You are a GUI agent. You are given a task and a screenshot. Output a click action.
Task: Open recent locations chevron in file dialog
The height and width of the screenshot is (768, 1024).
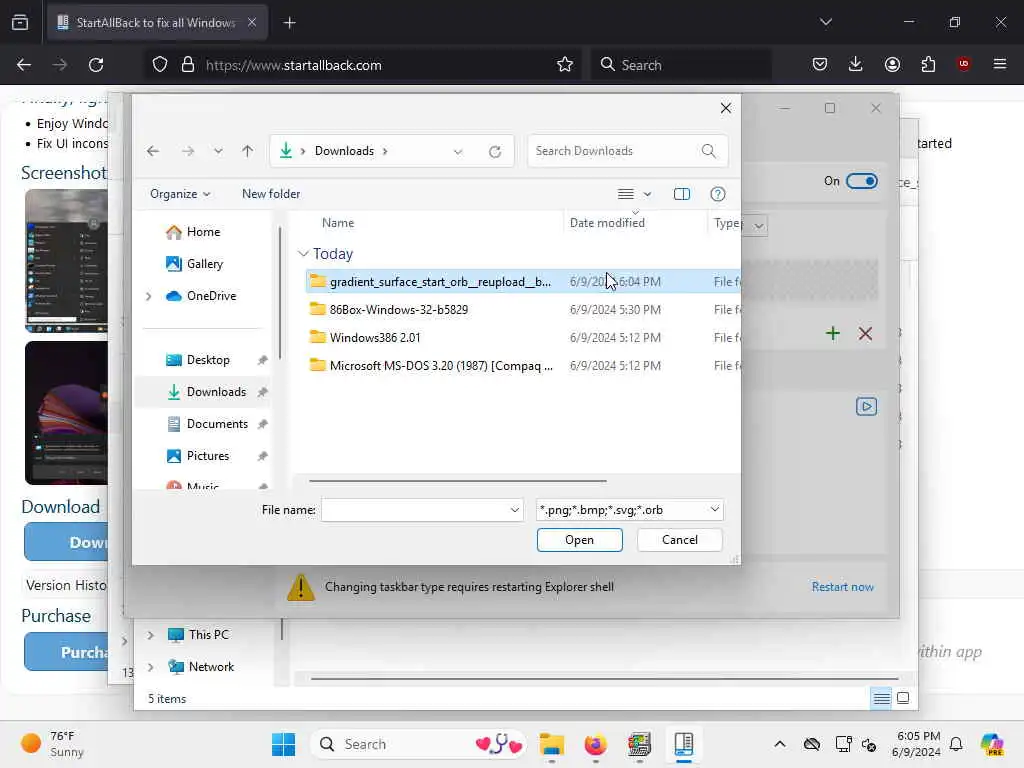[218, 152]
